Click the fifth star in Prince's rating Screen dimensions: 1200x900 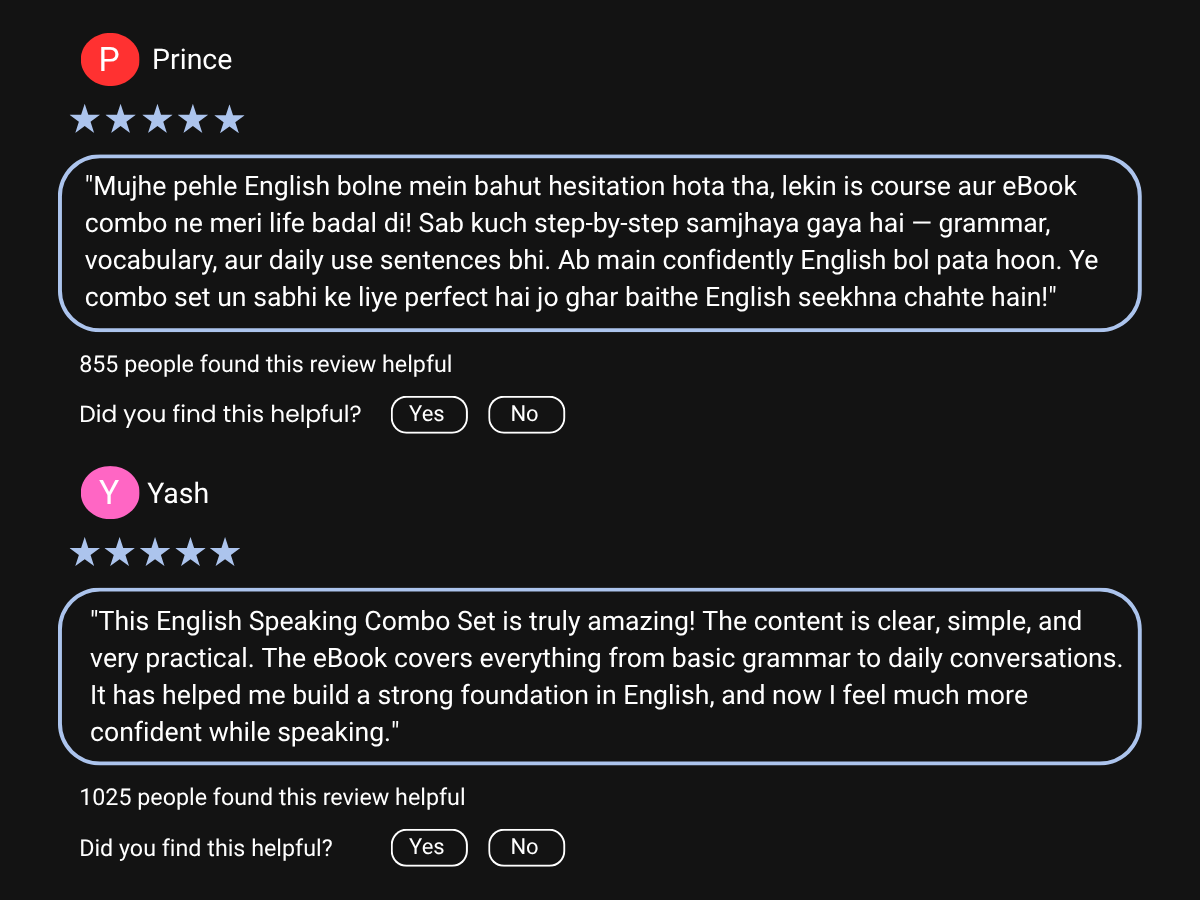click(x=229, y=120)
